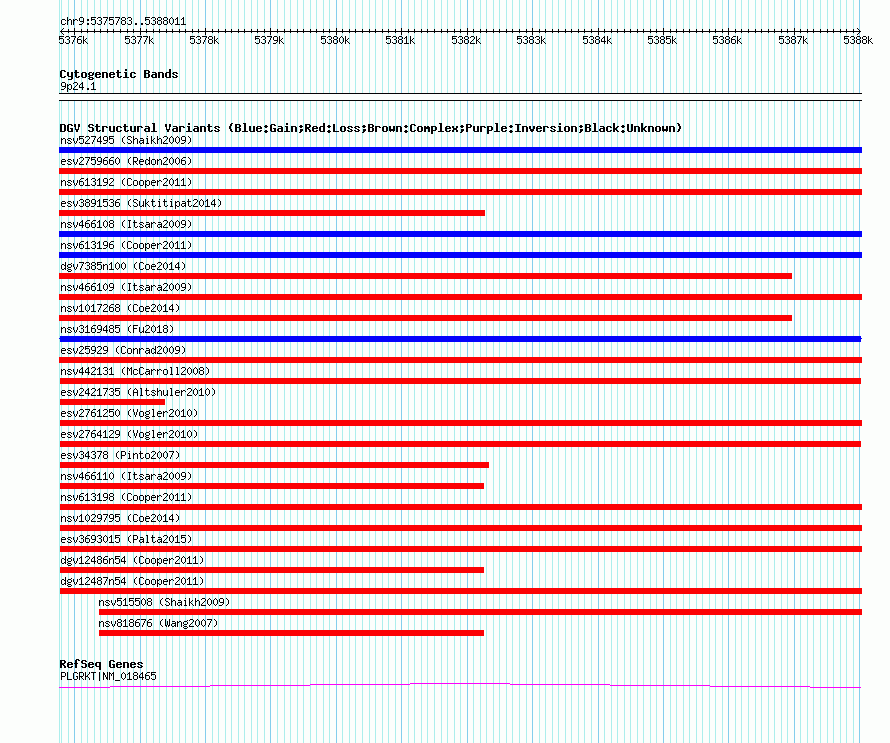The height and width of the screenshot is (743, 890).
Task: Click the nsv1029795 (Coe2014) label
Action: [120, 518]
